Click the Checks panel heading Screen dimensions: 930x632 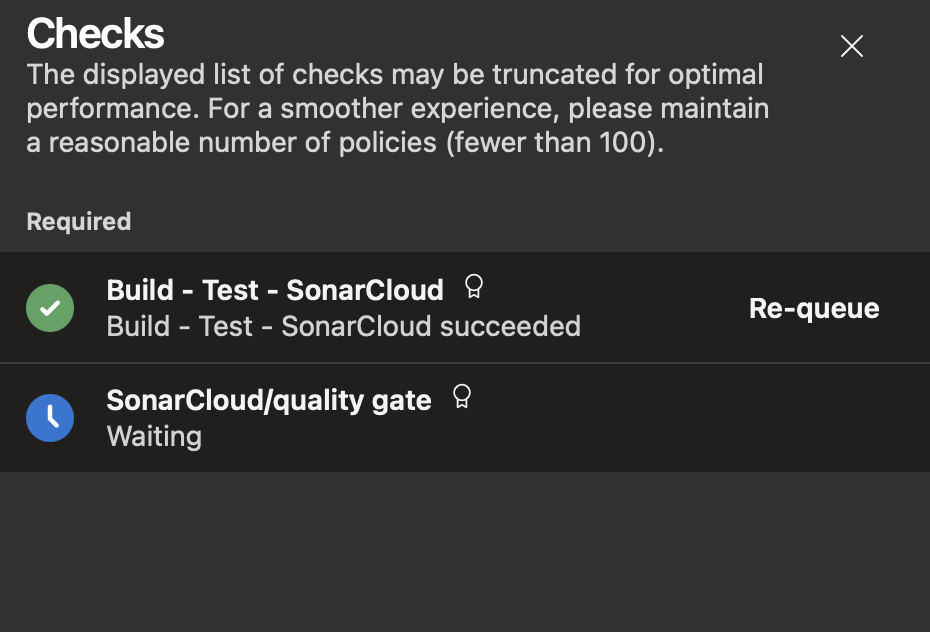[95, 33]
